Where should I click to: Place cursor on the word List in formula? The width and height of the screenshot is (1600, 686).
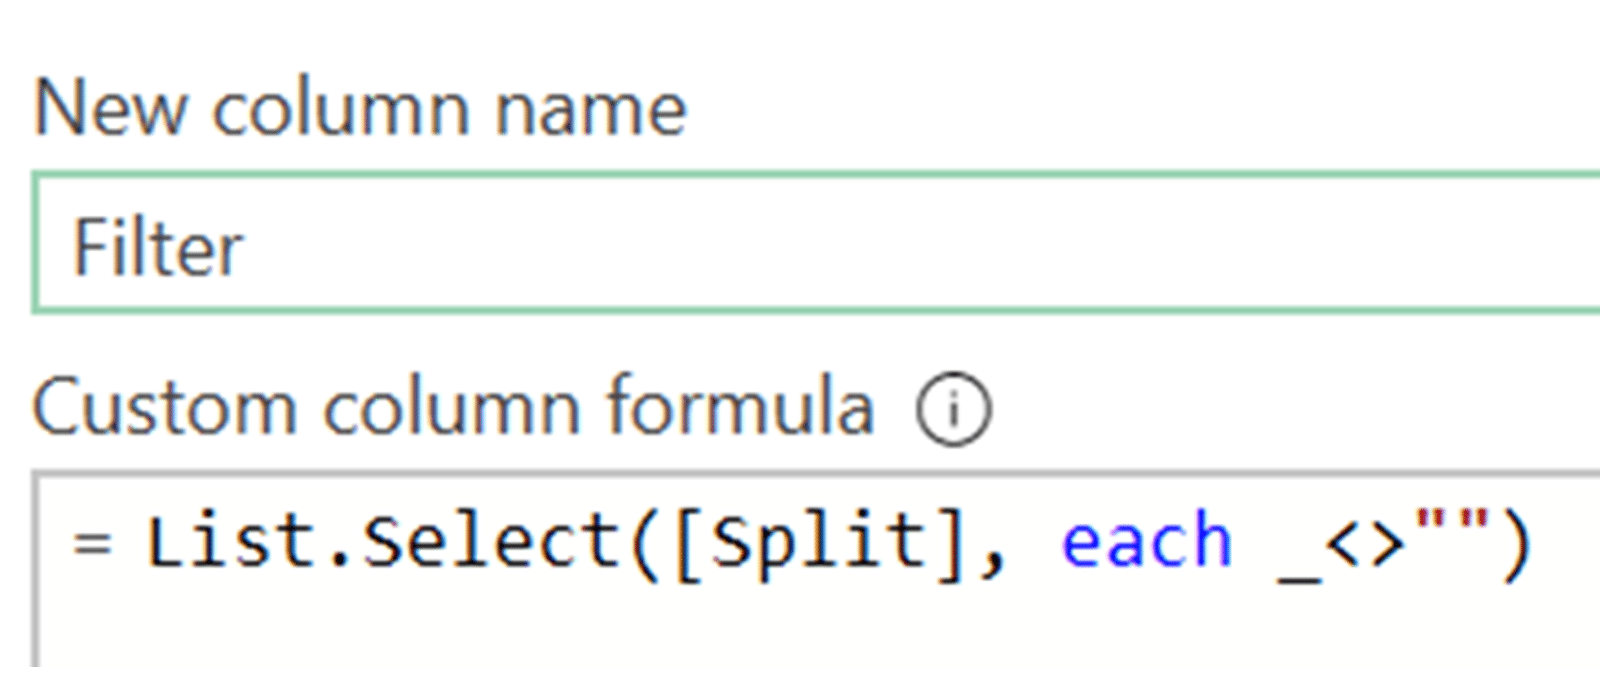(x=194, y=542)
